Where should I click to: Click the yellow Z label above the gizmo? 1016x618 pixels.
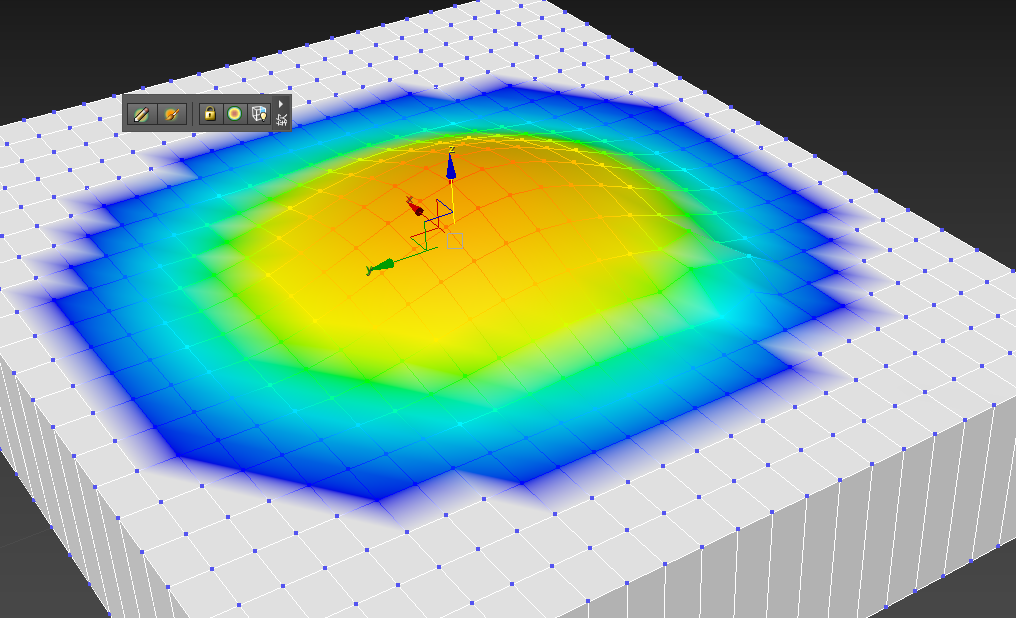[x=452, y=149]
